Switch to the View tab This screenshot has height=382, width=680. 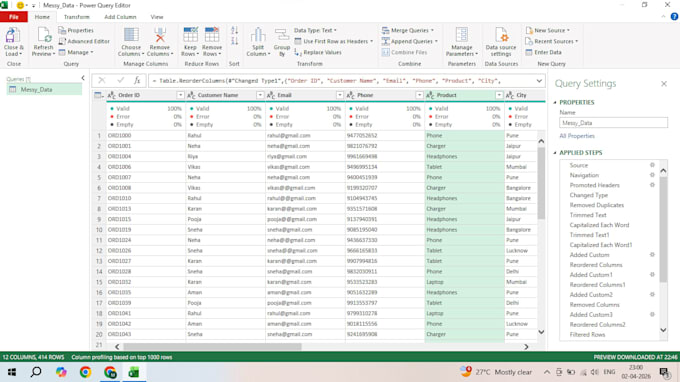157,17
